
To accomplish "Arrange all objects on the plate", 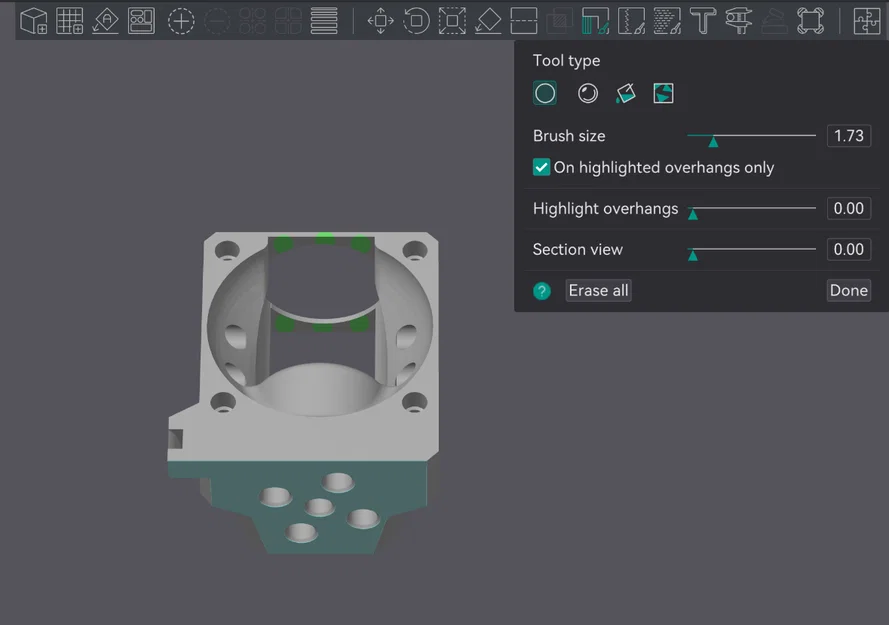I will click(141, 21).
